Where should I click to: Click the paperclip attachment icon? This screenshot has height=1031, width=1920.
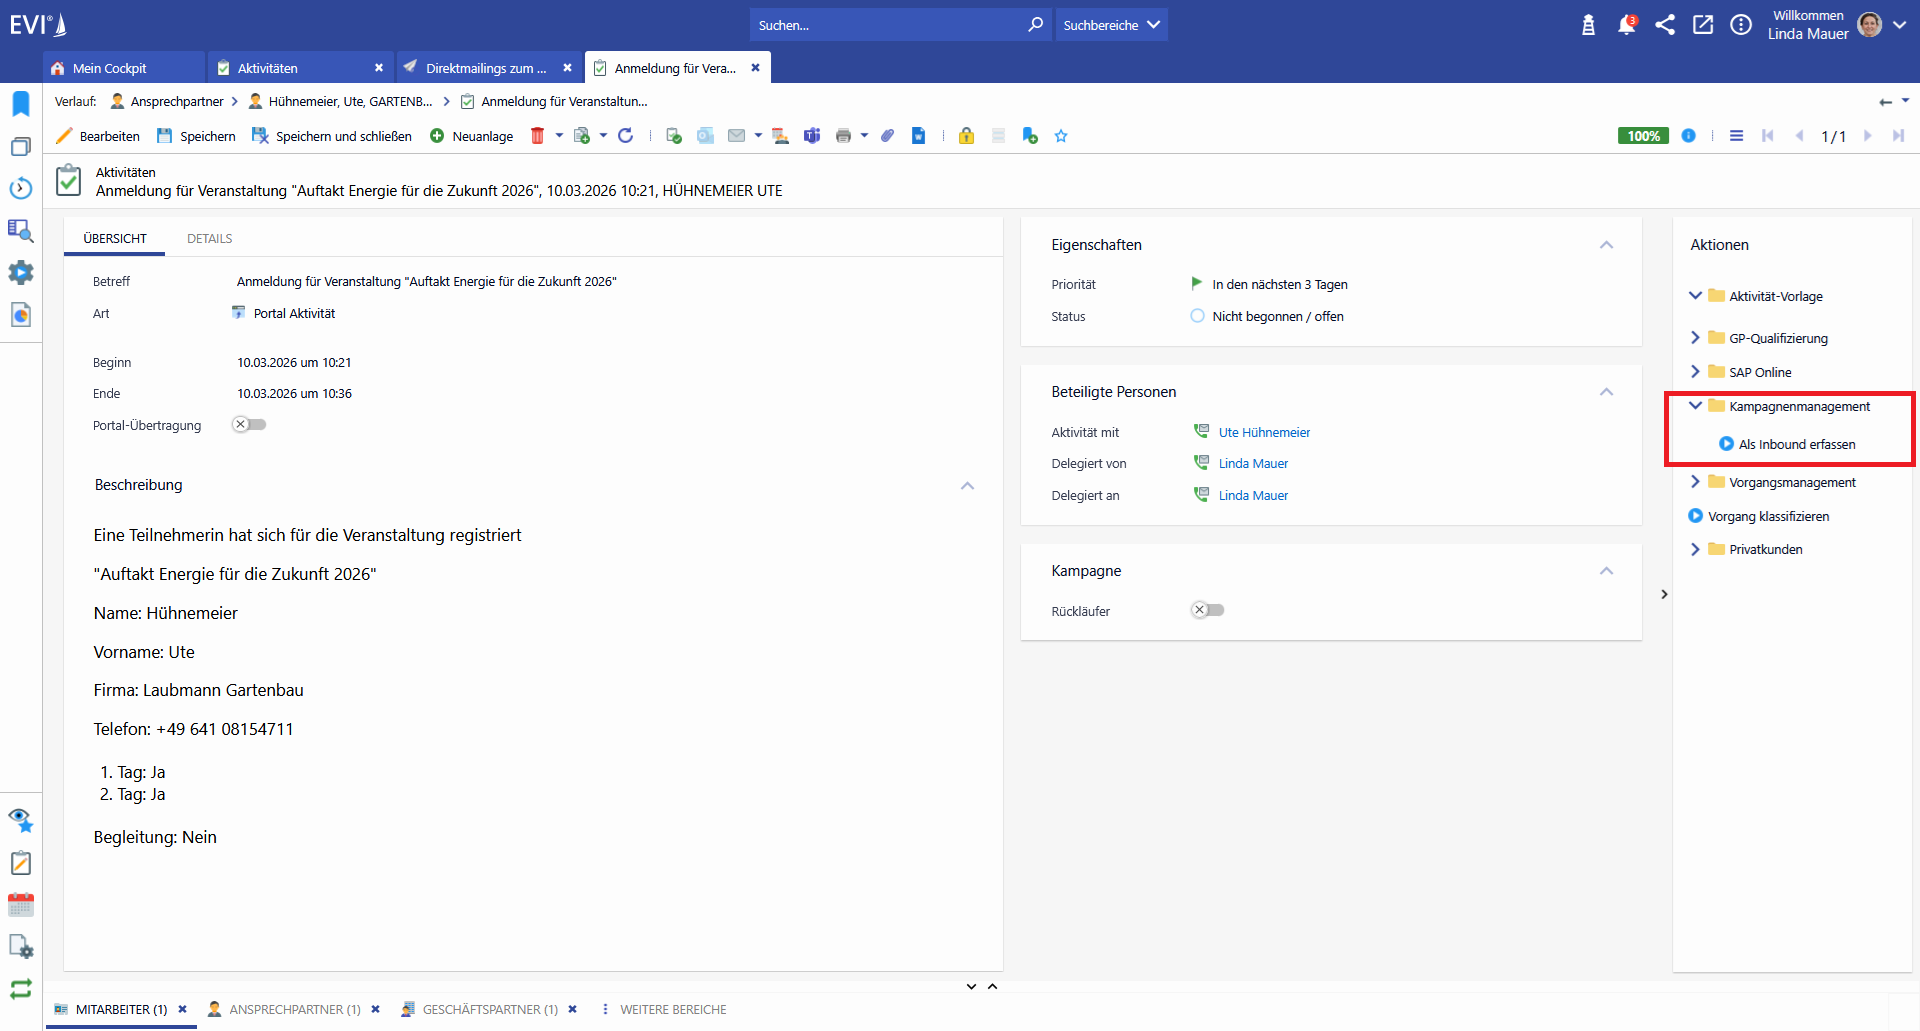[887, 136]
